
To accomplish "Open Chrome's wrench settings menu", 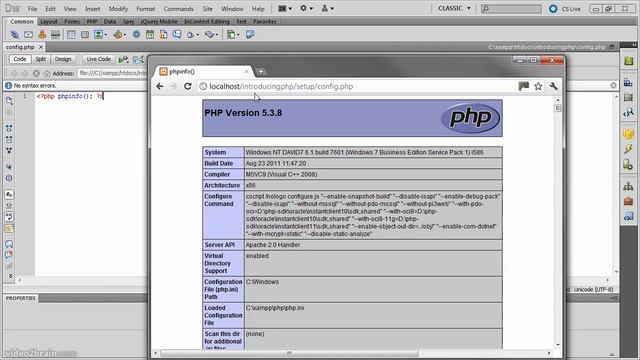I will tap(553, 86).
